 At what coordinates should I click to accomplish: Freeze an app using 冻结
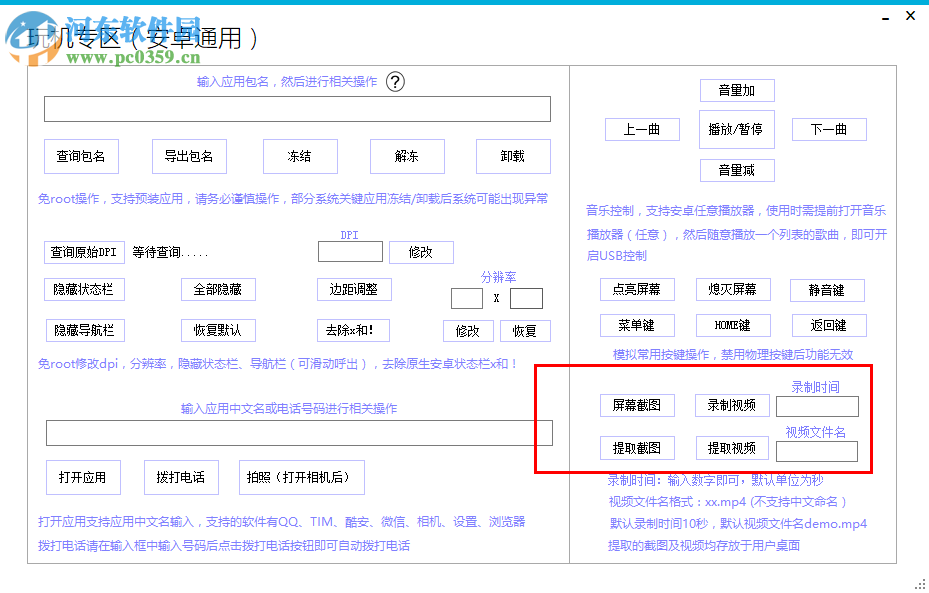coord(300,156)
